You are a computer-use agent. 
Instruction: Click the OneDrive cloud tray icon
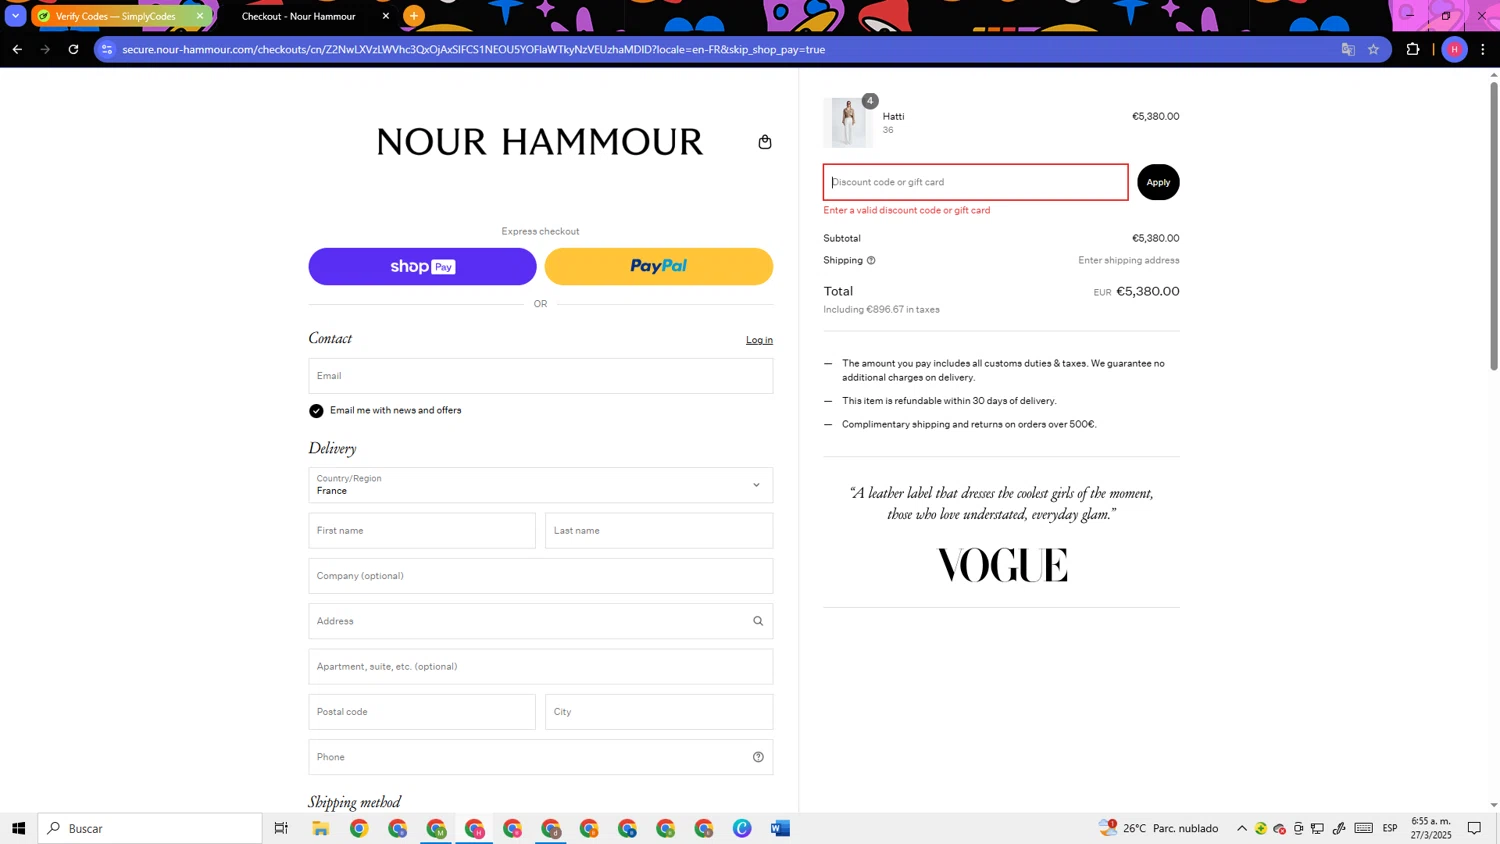[x=1279, y=828]
